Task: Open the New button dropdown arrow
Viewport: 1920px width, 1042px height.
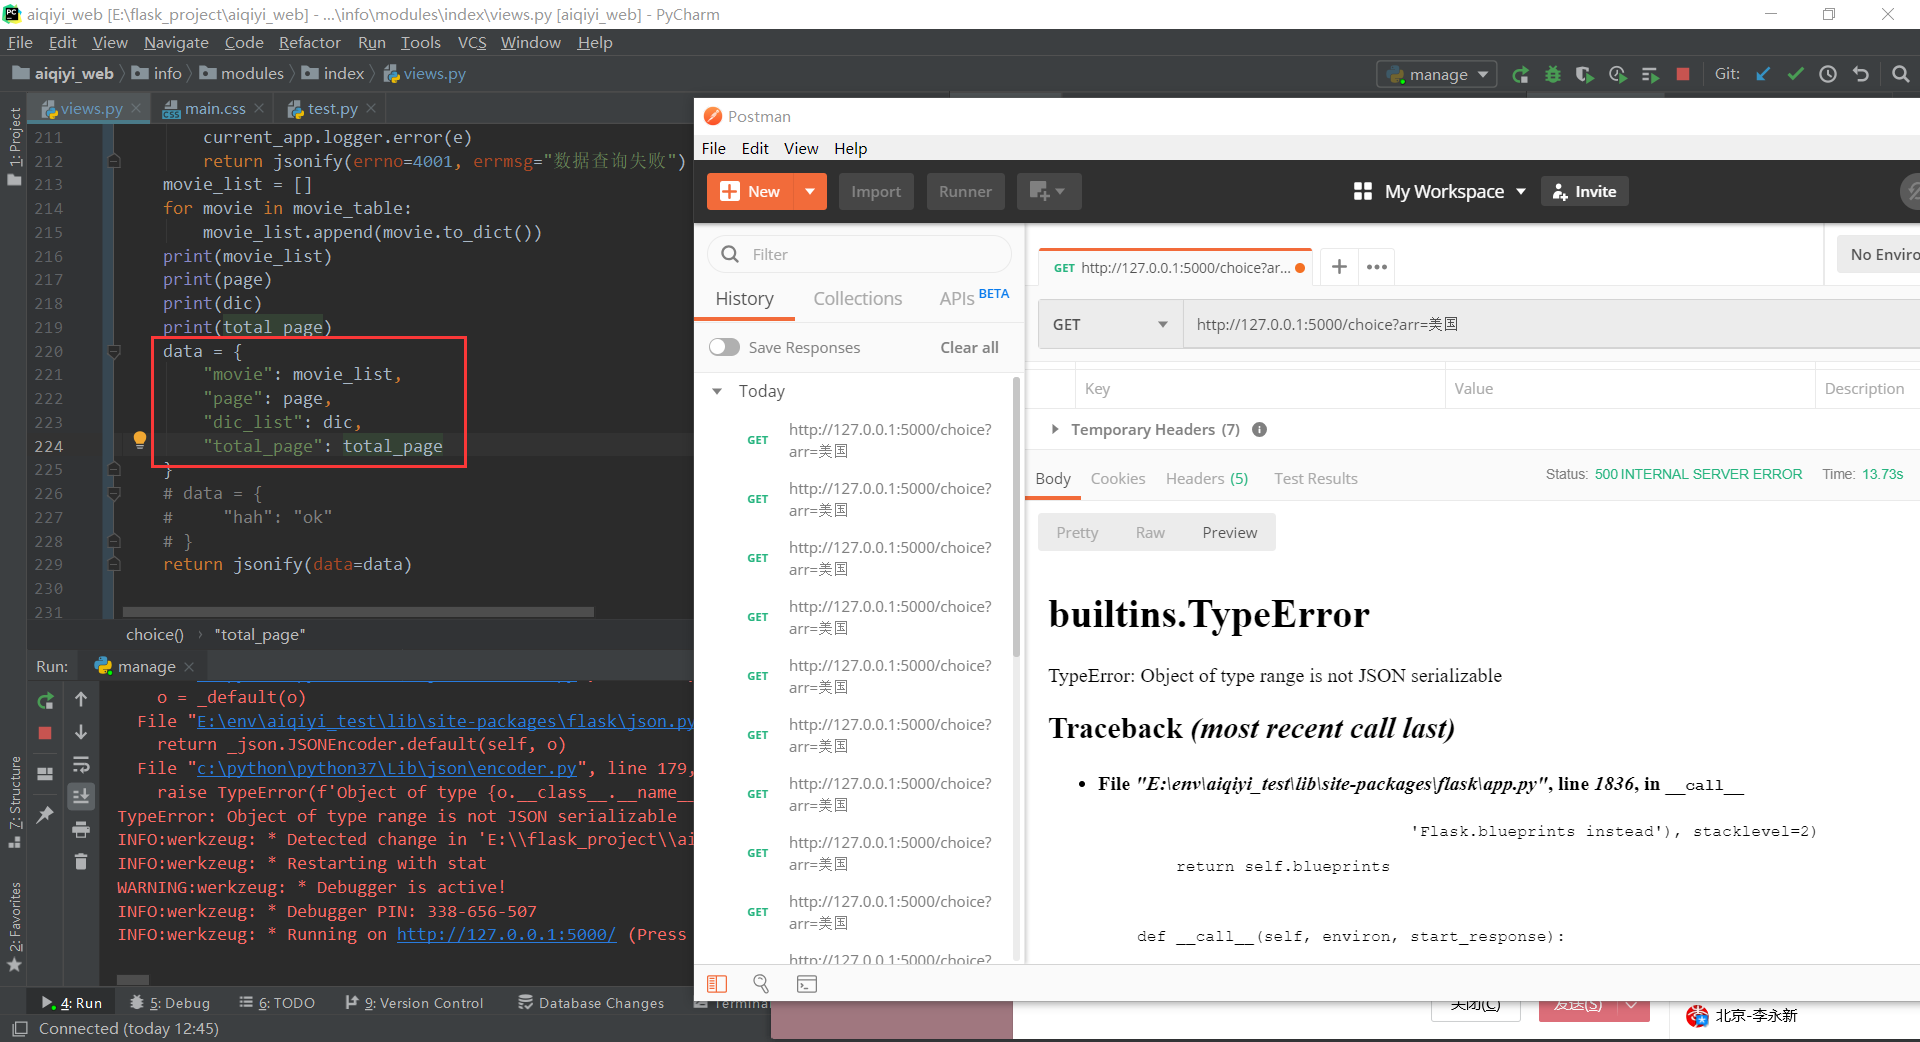Action: 810,191
